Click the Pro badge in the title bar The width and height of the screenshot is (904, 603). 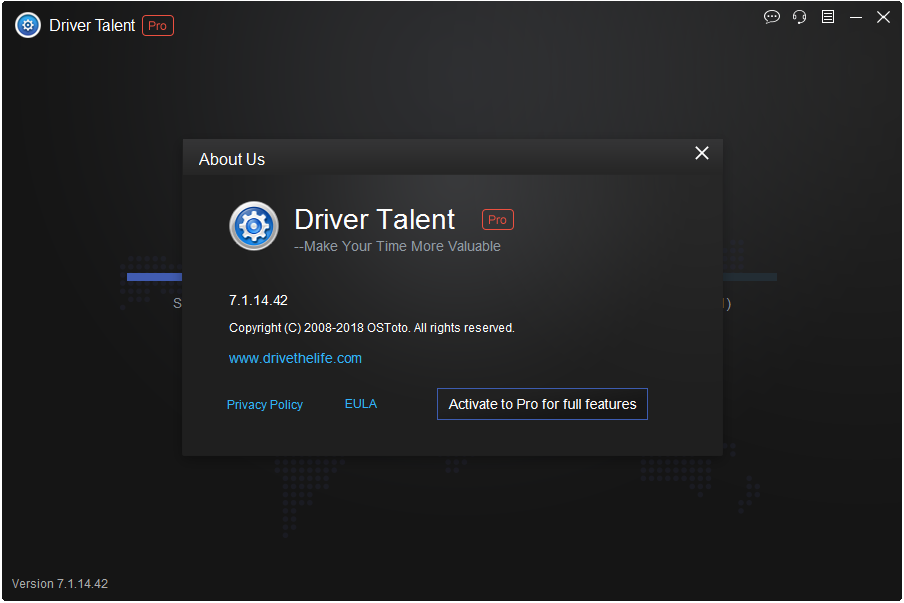tap(158, 26)
